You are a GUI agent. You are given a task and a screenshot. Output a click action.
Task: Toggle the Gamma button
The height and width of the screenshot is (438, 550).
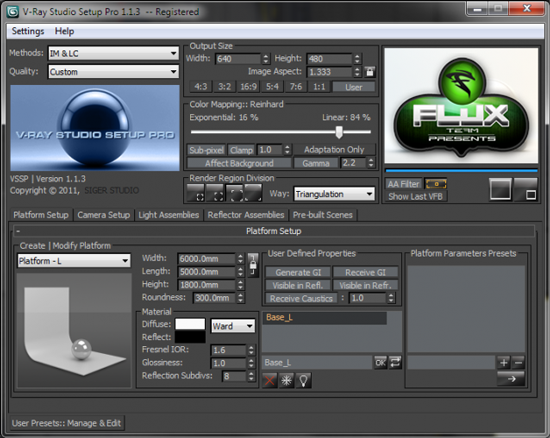316,163
